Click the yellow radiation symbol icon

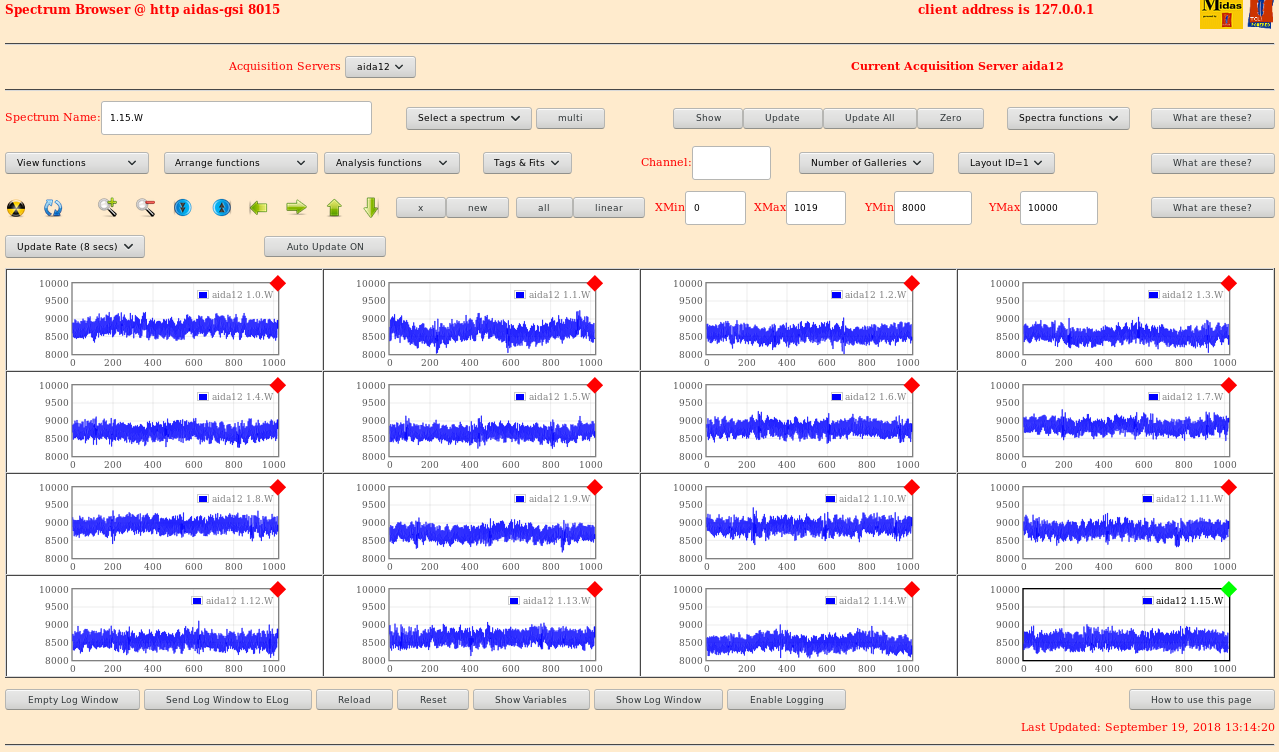[x=16, y=208]
